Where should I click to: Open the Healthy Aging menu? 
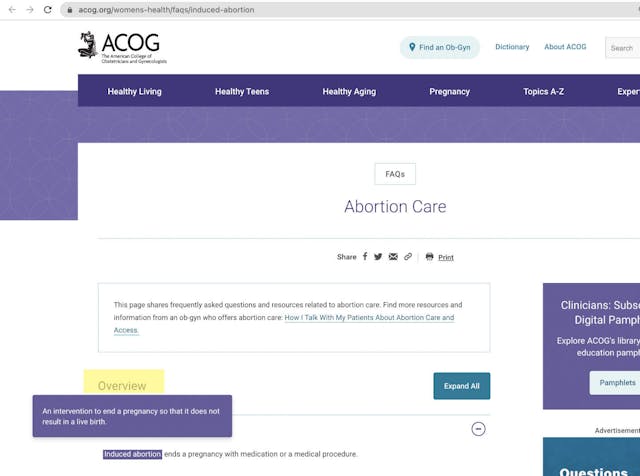pos(349,91)
